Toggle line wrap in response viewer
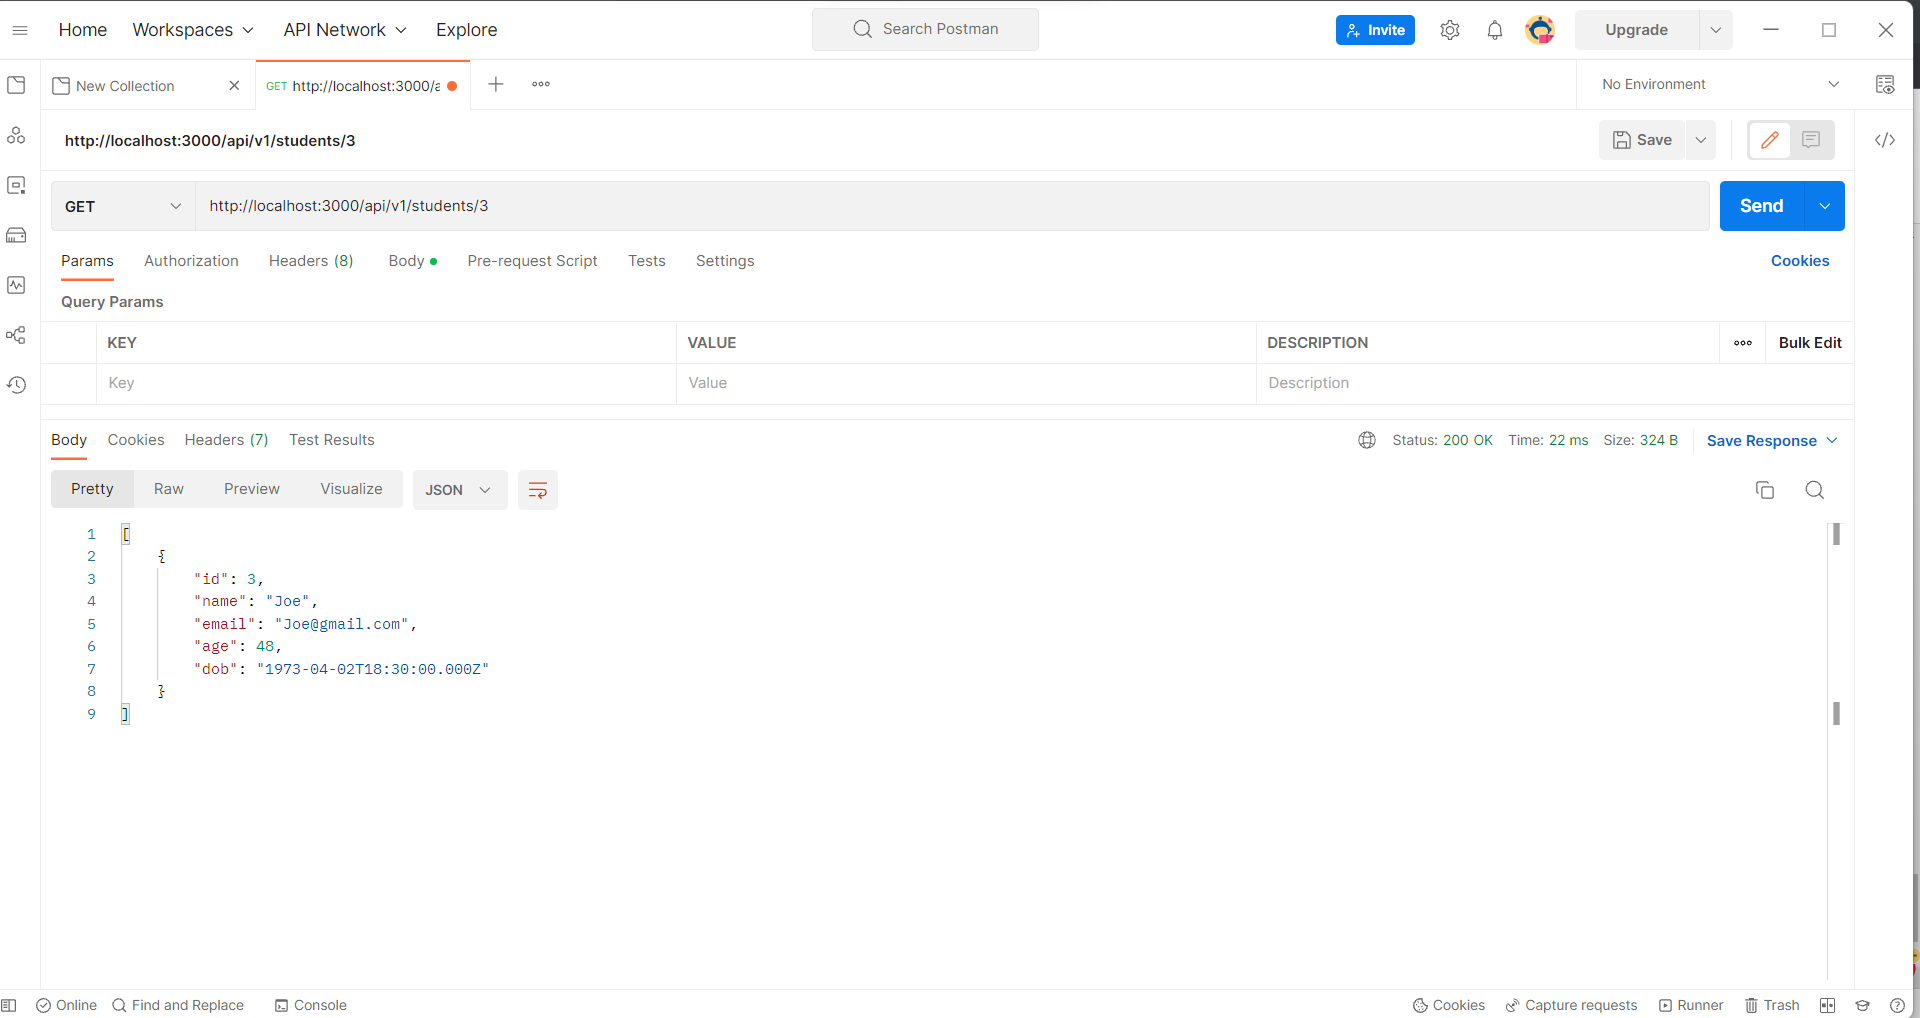 537,490
